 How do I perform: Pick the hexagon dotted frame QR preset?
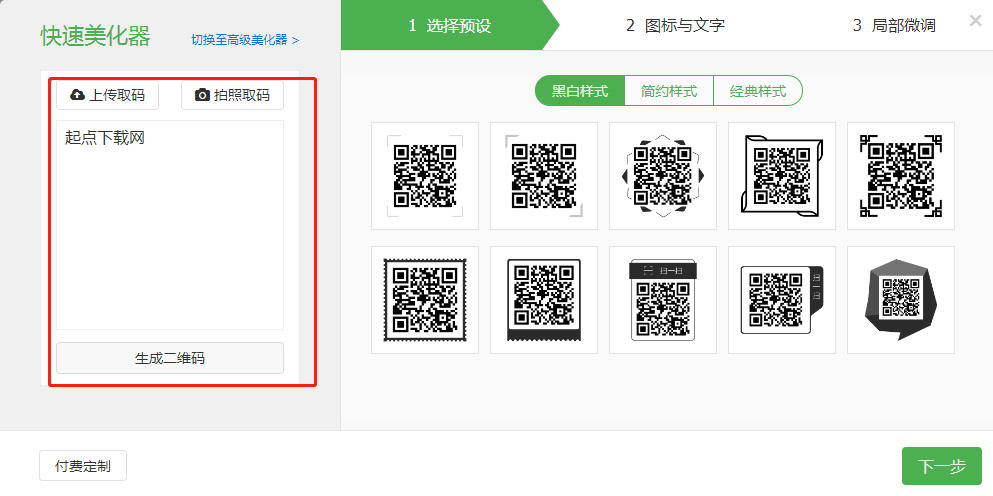tap(663, 175)
